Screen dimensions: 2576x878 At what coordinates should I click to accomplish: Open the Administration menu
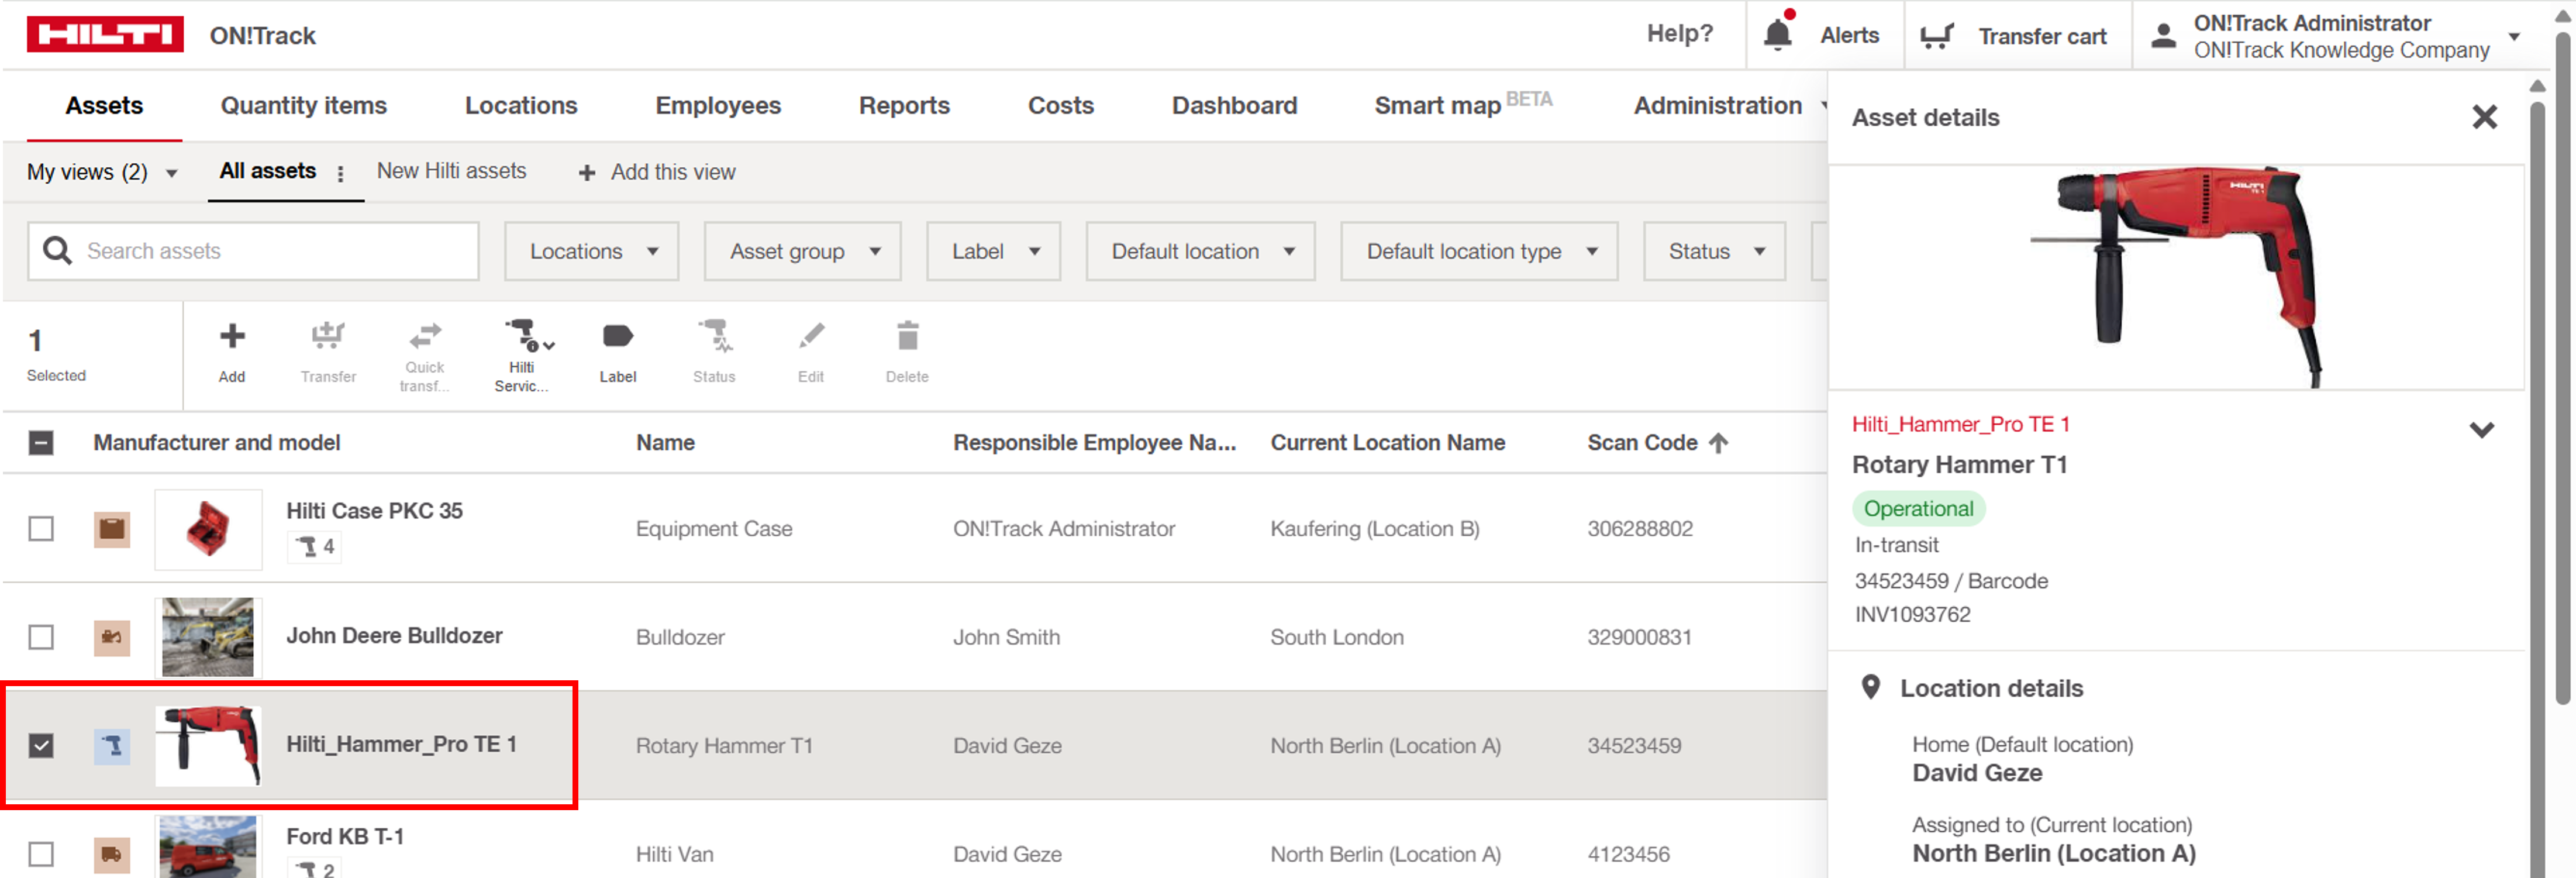(1729, 105)
